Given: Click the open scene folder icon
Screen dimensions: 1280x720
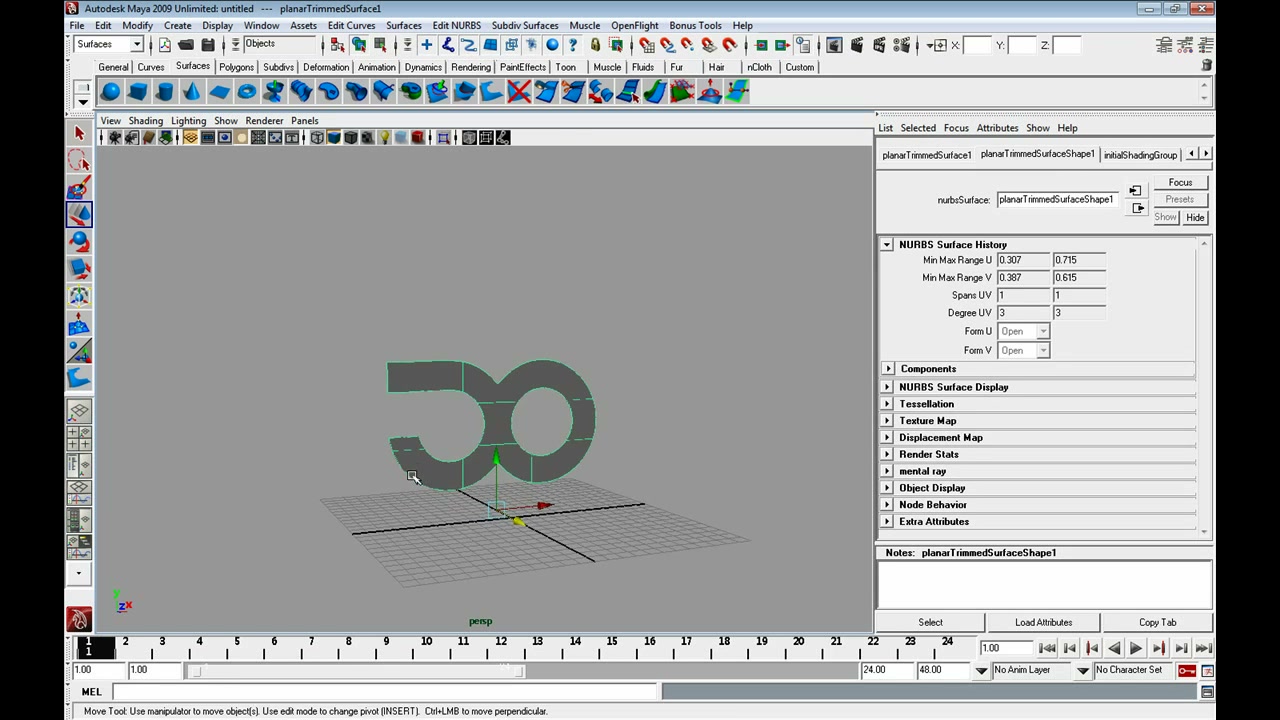Looking at the screenshot, I should point(186,45).
